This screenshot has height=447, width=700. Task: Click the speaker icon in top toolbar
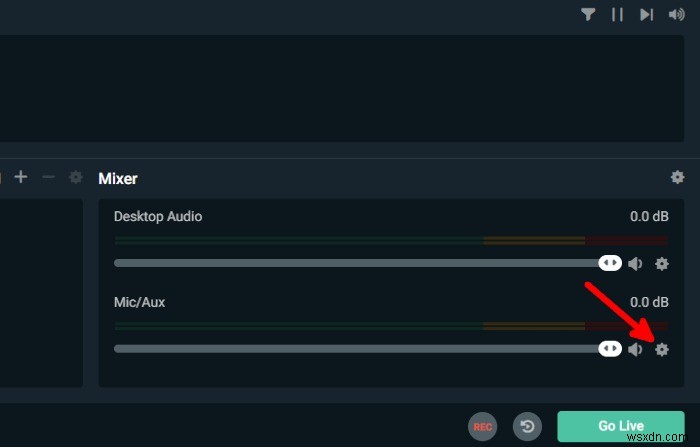click(677, 14)
